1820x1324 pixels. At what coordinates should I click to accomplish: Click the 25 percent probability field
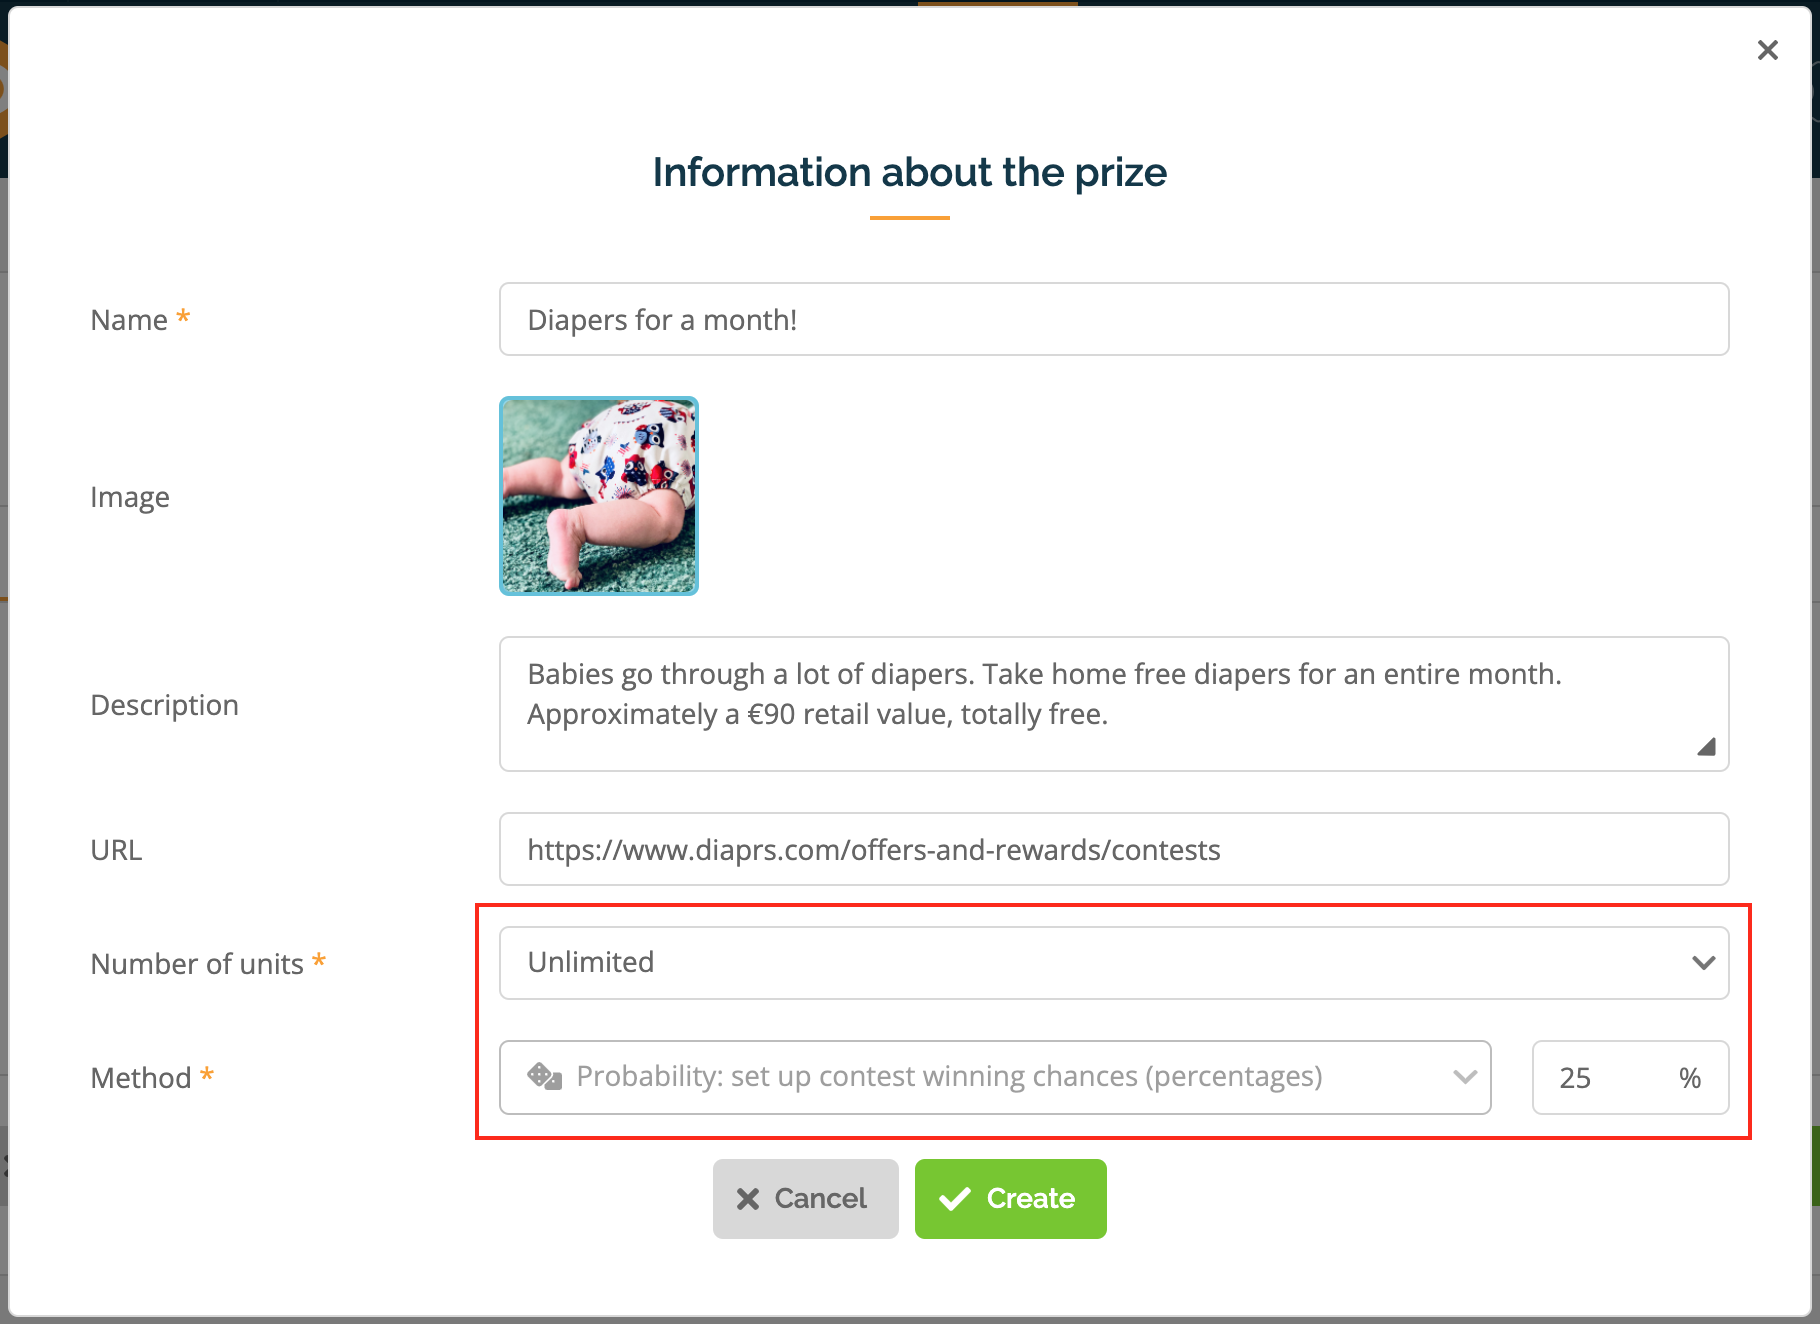point(1630,1077)
